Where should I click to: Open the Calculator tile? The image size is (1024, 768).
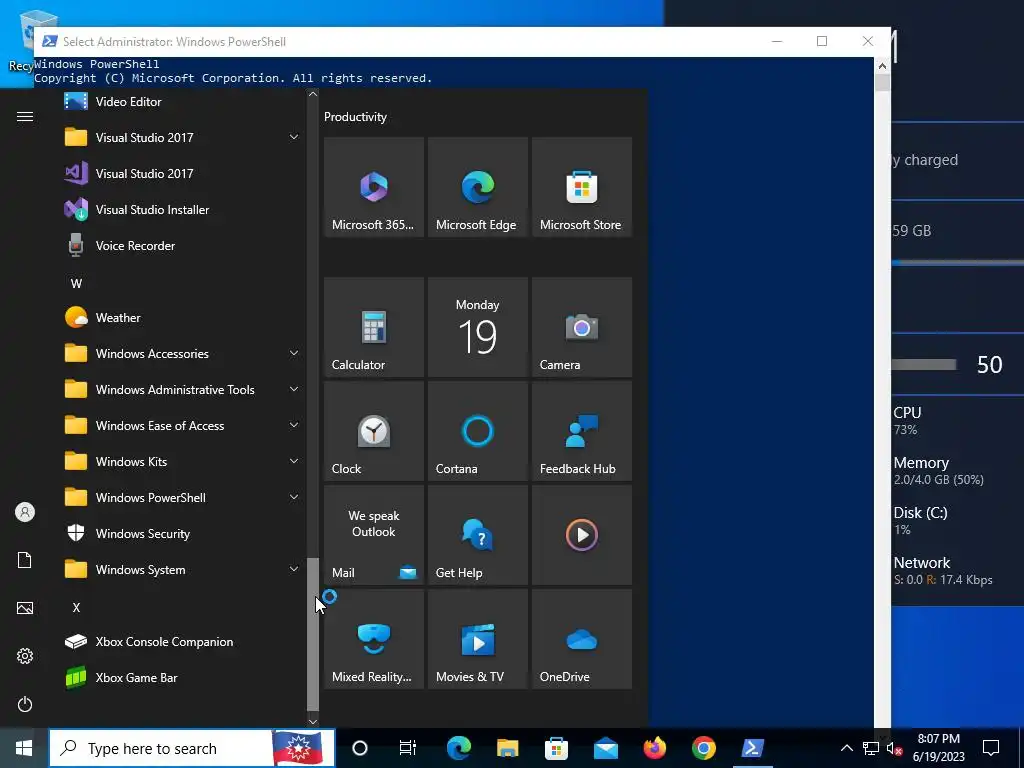point(374,327)
